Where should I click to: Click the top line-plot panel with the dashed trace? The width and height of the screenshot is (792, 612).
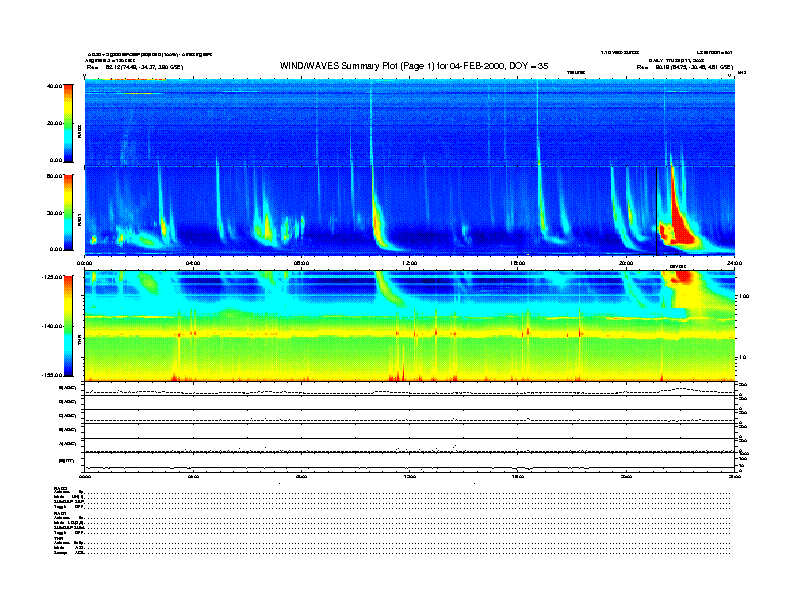(410, 388)
